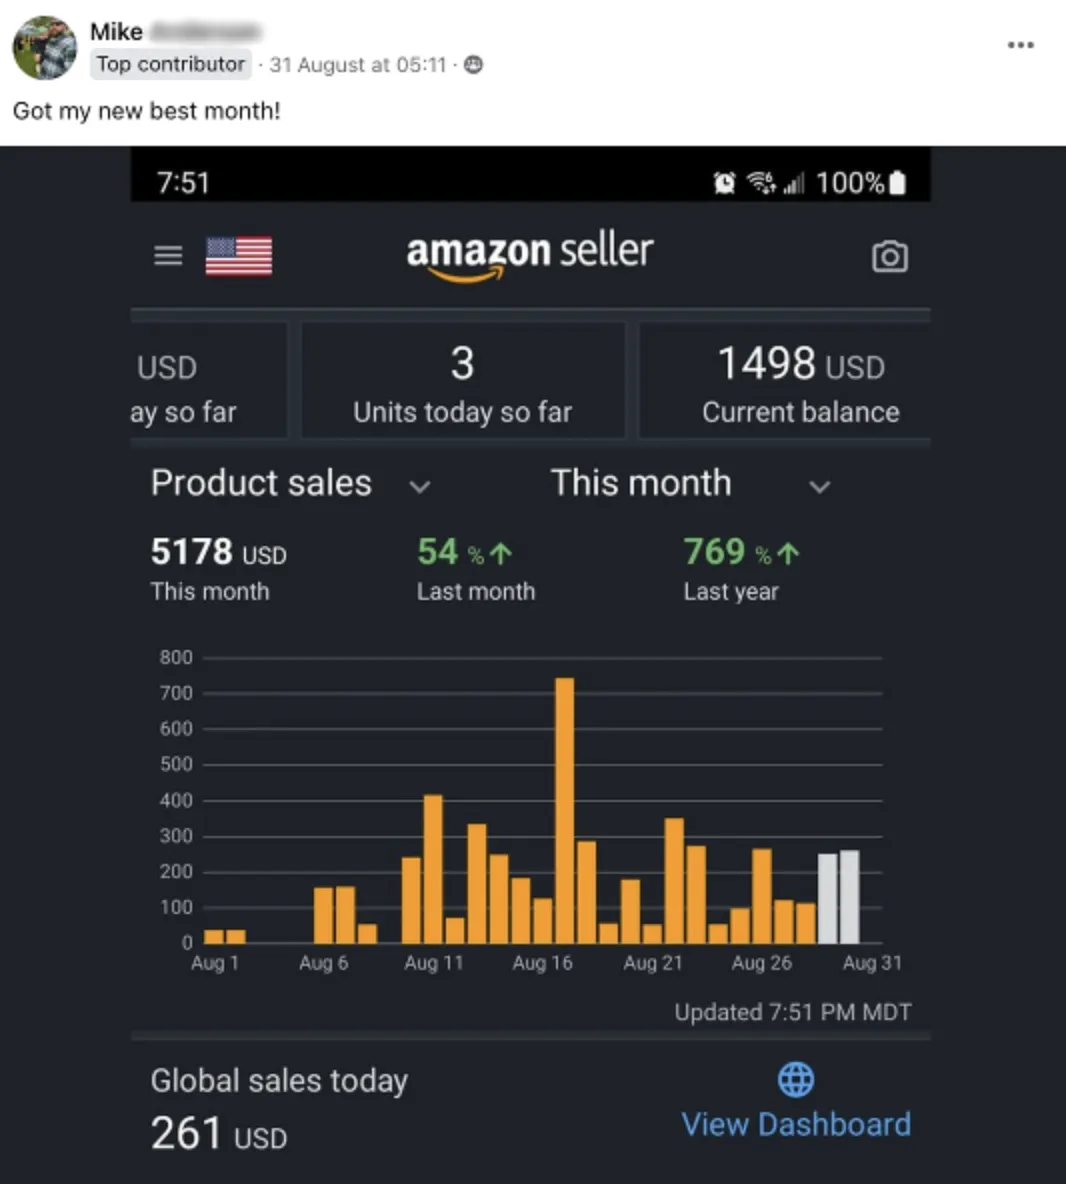
Task: Click the globe icon above View Dashboard
Action: pos(796,1079)
